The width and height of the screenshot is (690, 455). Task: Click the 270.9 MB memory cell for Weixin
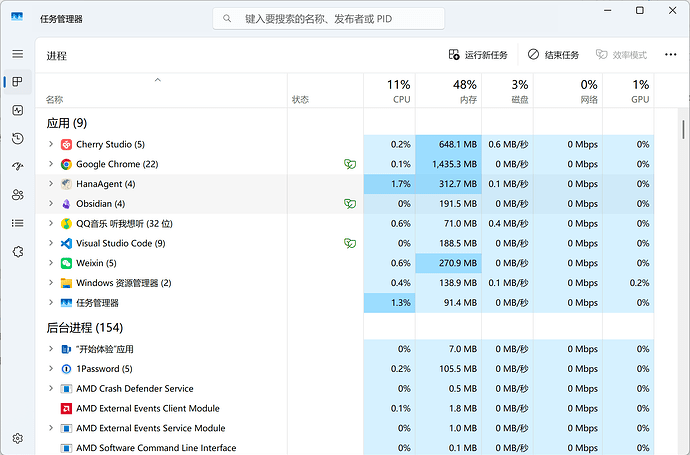point(448,263)
